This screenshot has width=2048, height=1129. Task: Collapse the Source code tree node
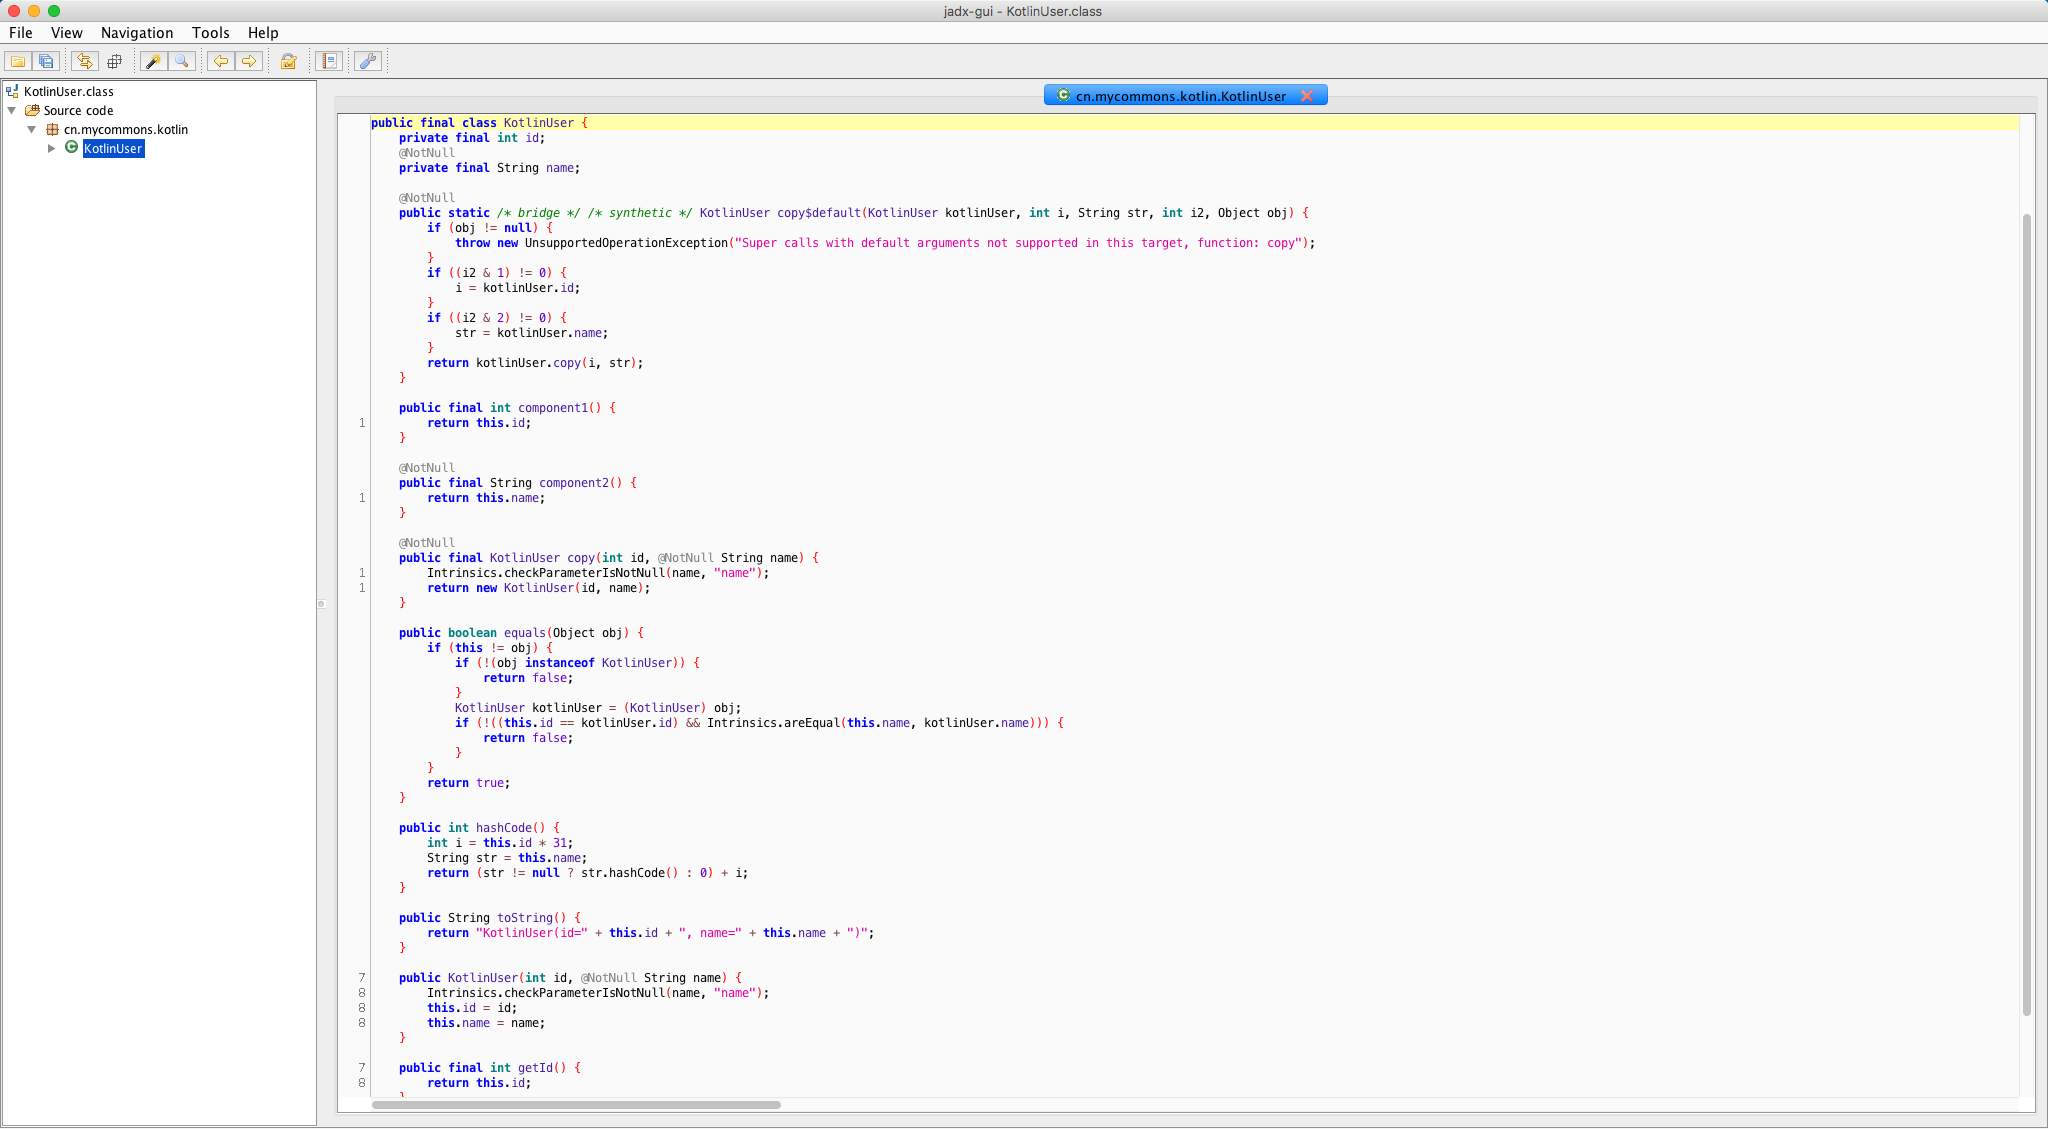pos(12,111)
